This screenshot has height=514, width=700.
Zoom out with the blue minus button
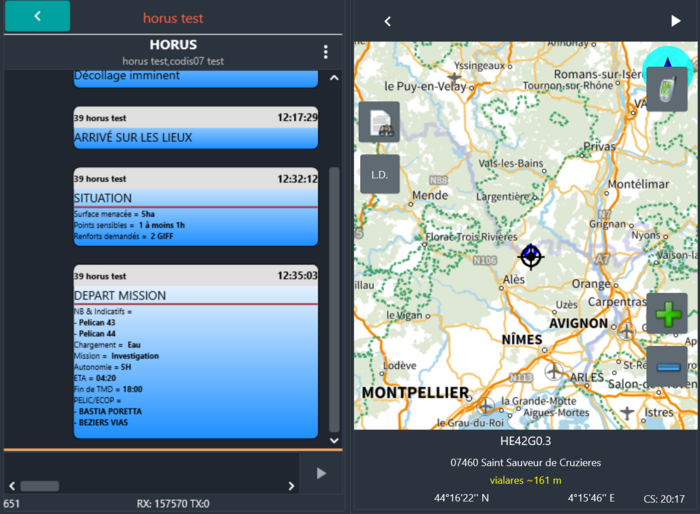point(667,367)
